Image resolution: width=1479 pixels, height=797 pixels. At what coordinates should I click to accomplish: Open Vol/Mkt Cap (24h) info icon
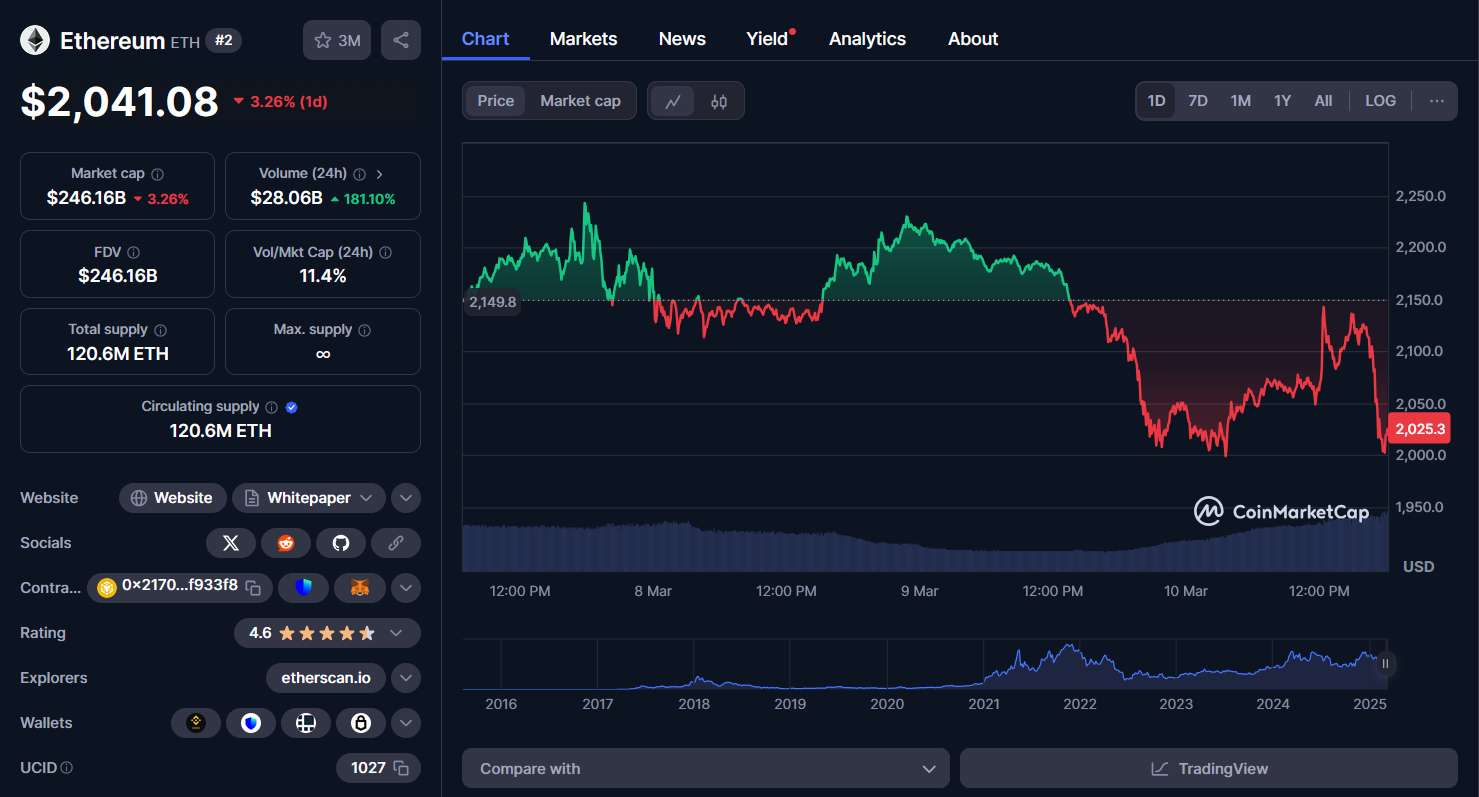pyautogui.click(x=385, y=253)
